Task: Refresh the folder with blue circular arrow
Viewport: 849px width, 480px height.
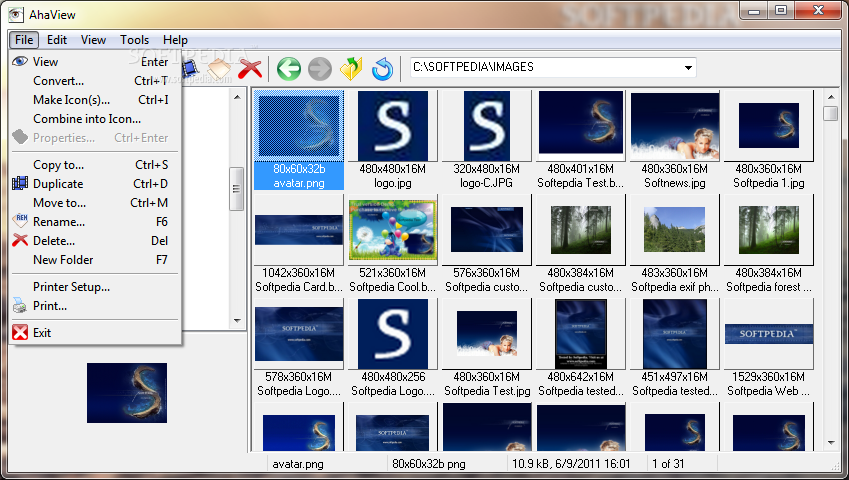Action: coord(382,69)
